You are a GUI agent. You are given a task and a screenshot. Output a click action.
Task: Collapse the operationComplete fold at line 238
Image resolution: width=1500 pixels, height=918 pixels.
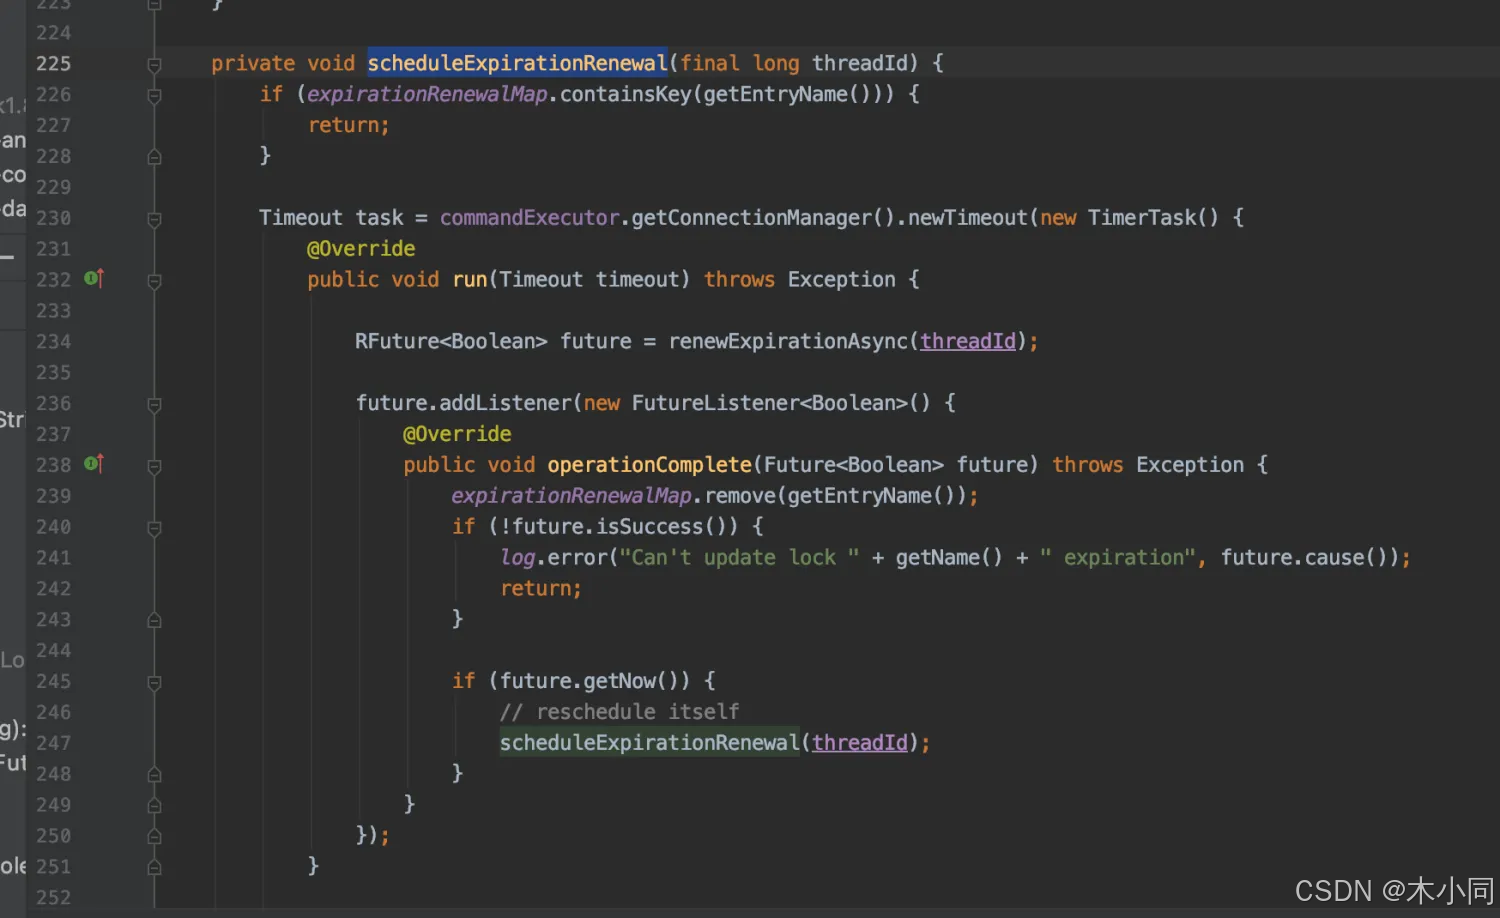pyautogui.click(x=154, y=466)
